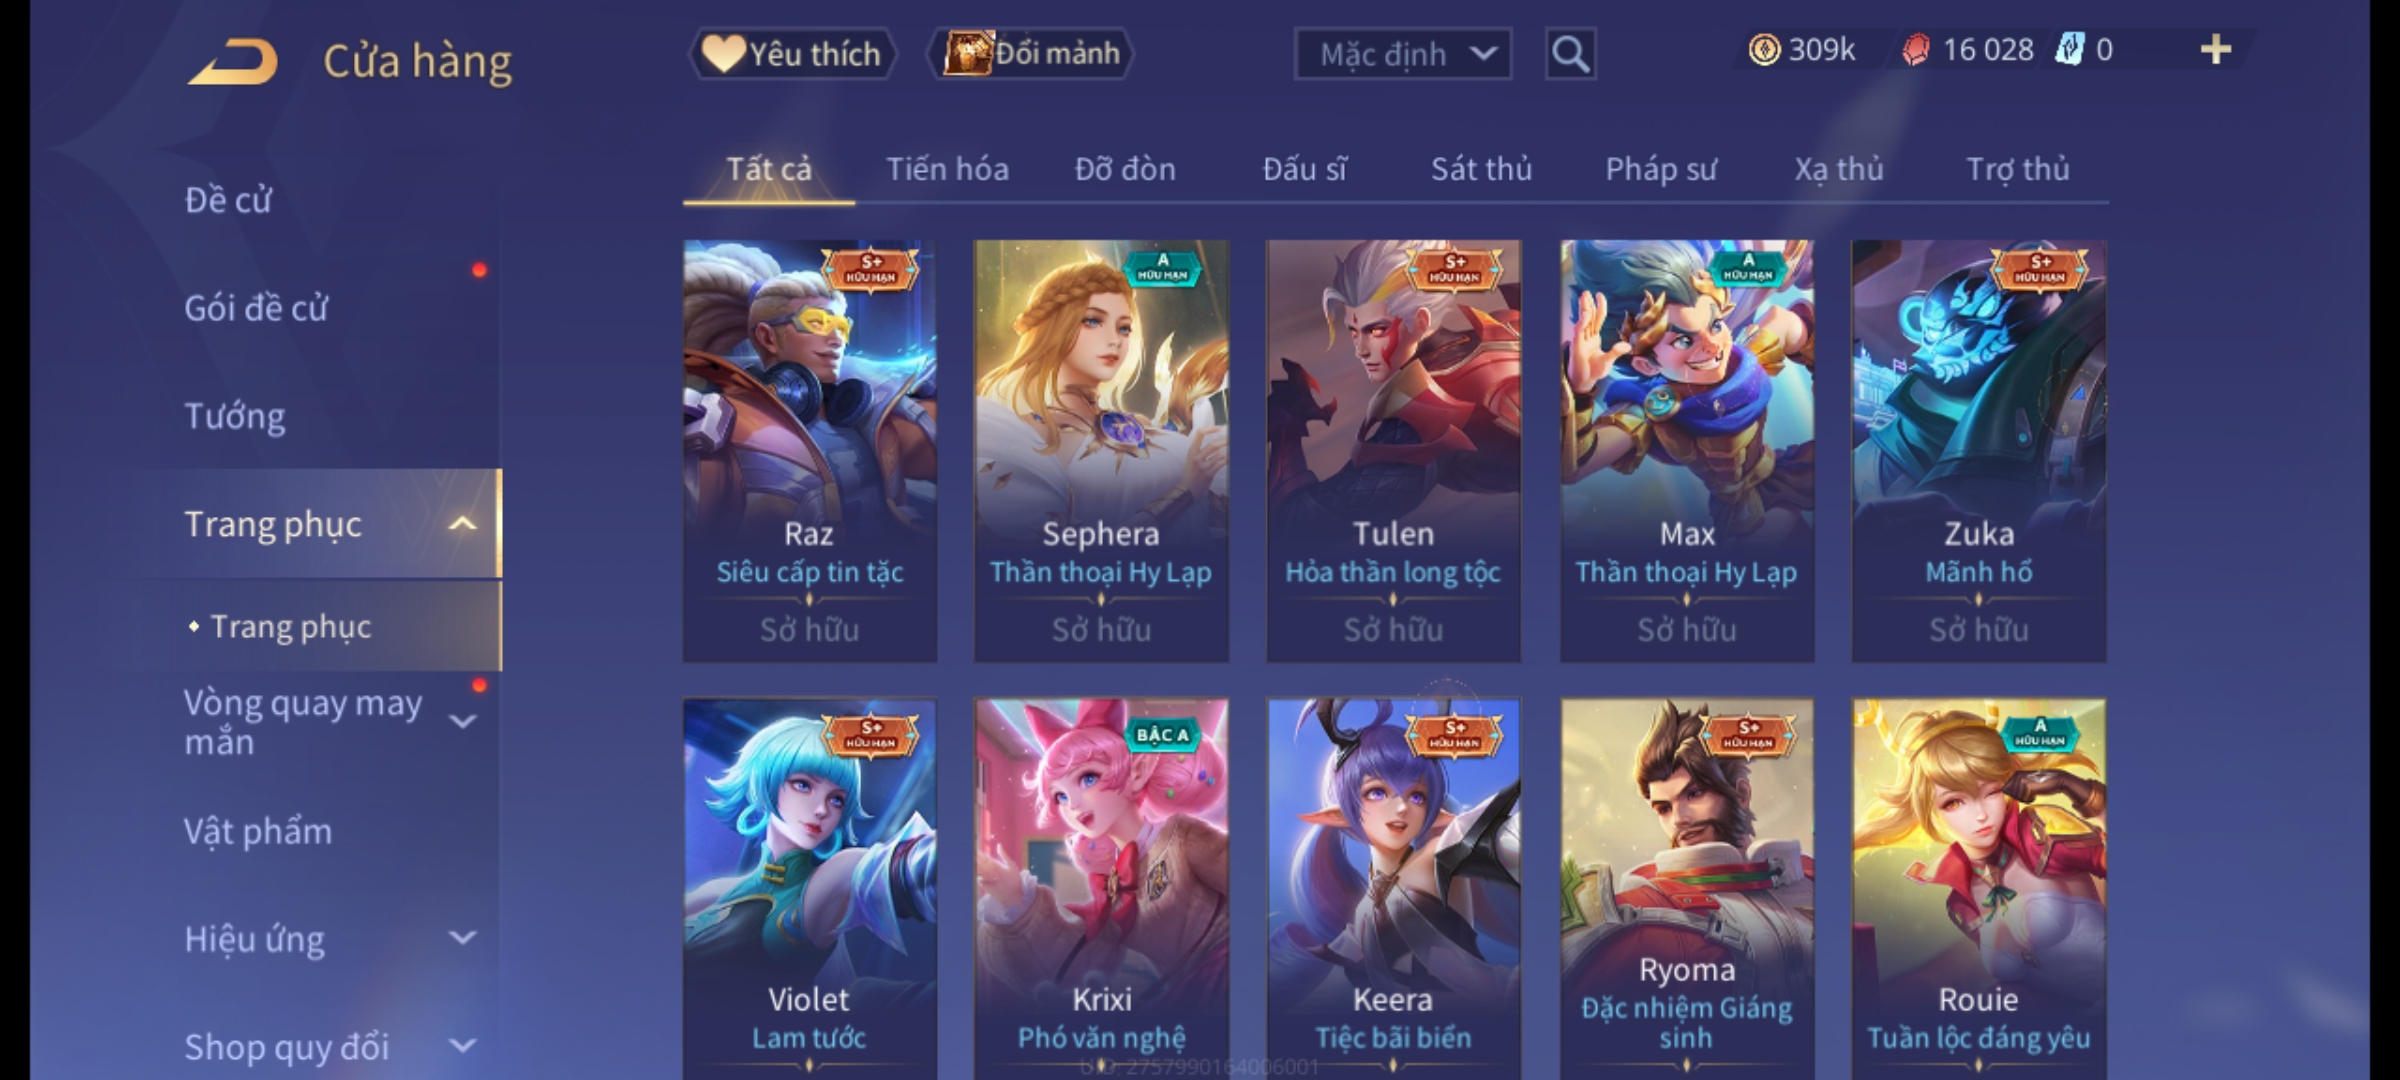The image size is (2400, 1080).
Task: Switch to the Pháp sư tab
Action: click(x=1661, y=169)
